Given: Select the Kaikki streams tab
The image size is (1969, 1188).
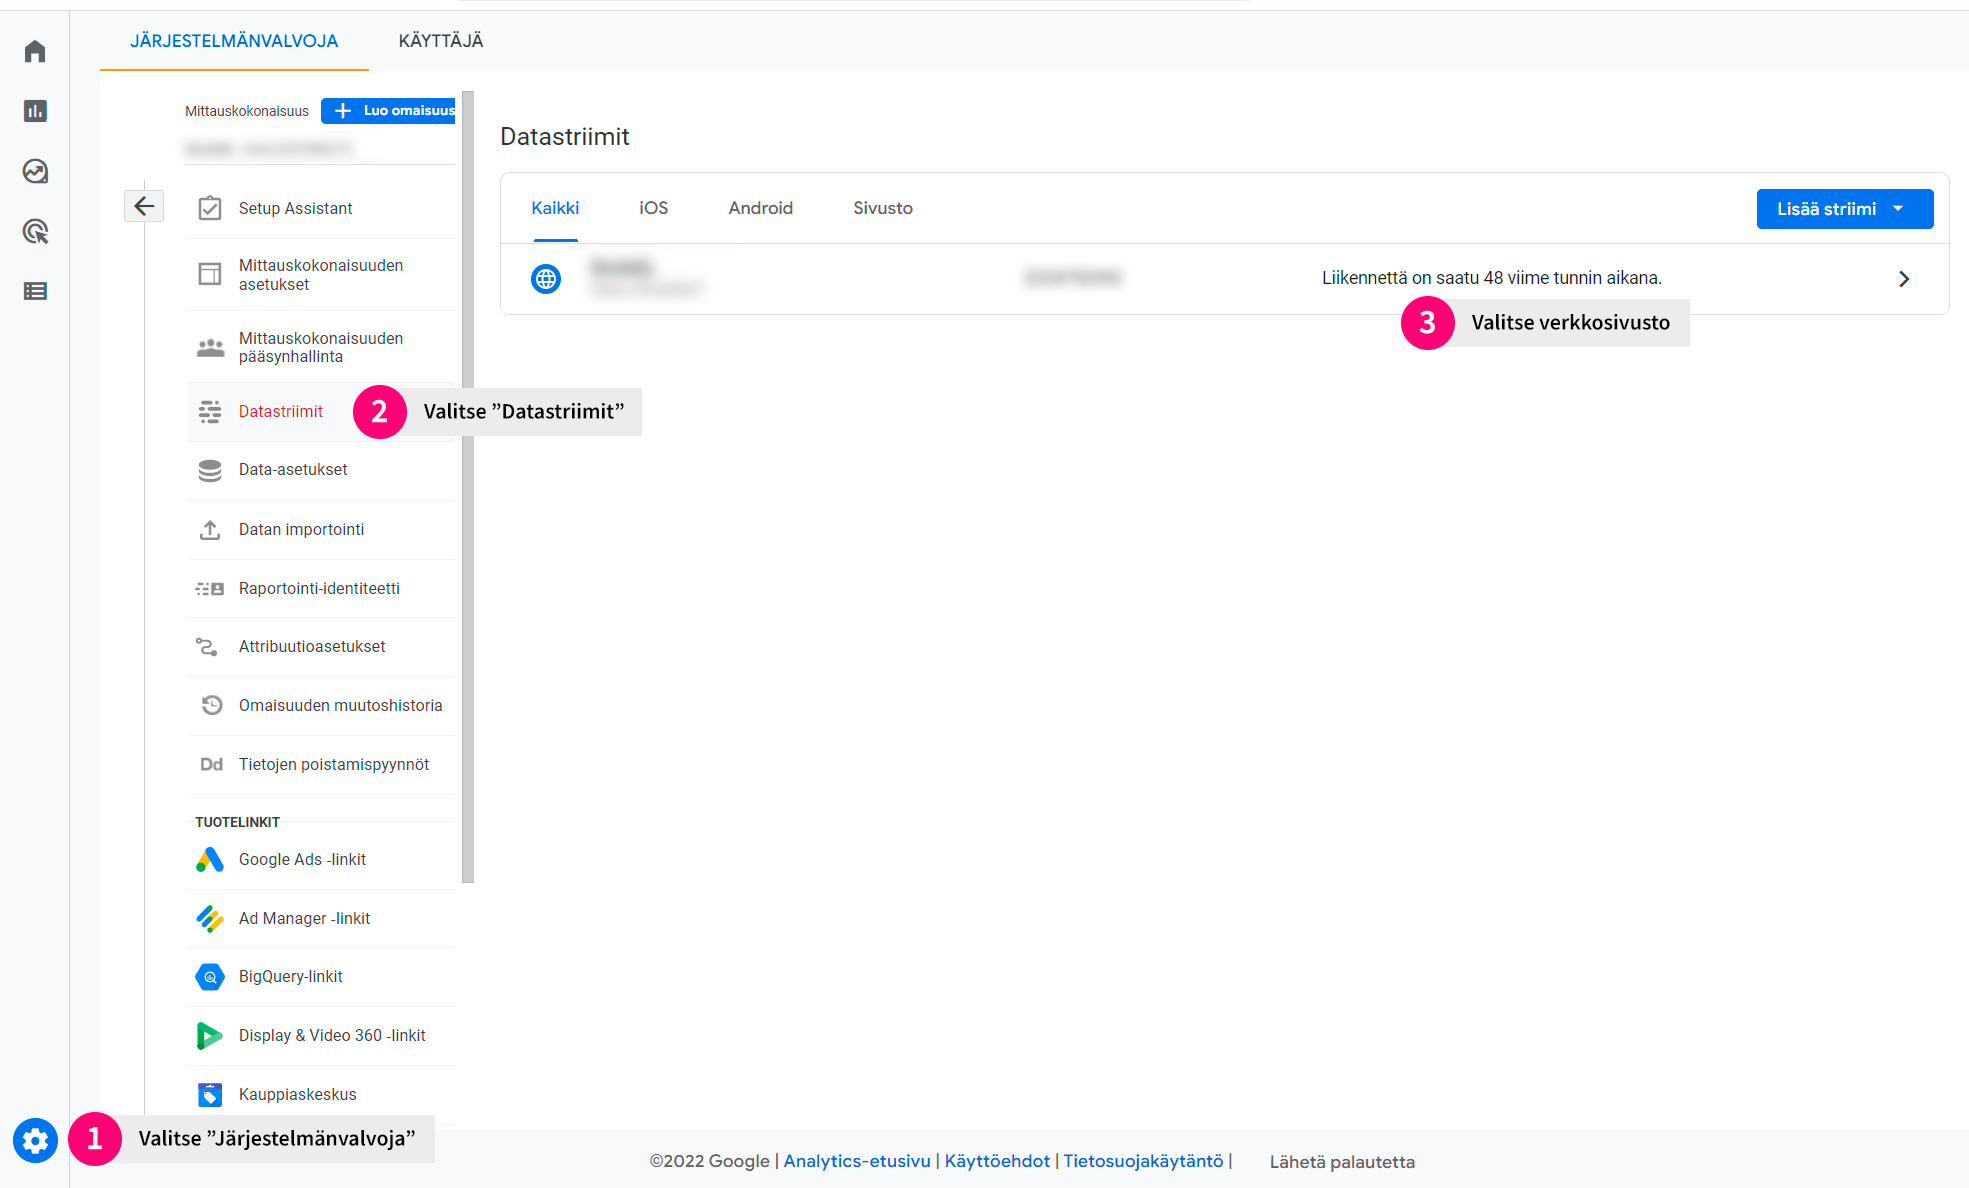Looking at the screenshot, I should (555, 208).
